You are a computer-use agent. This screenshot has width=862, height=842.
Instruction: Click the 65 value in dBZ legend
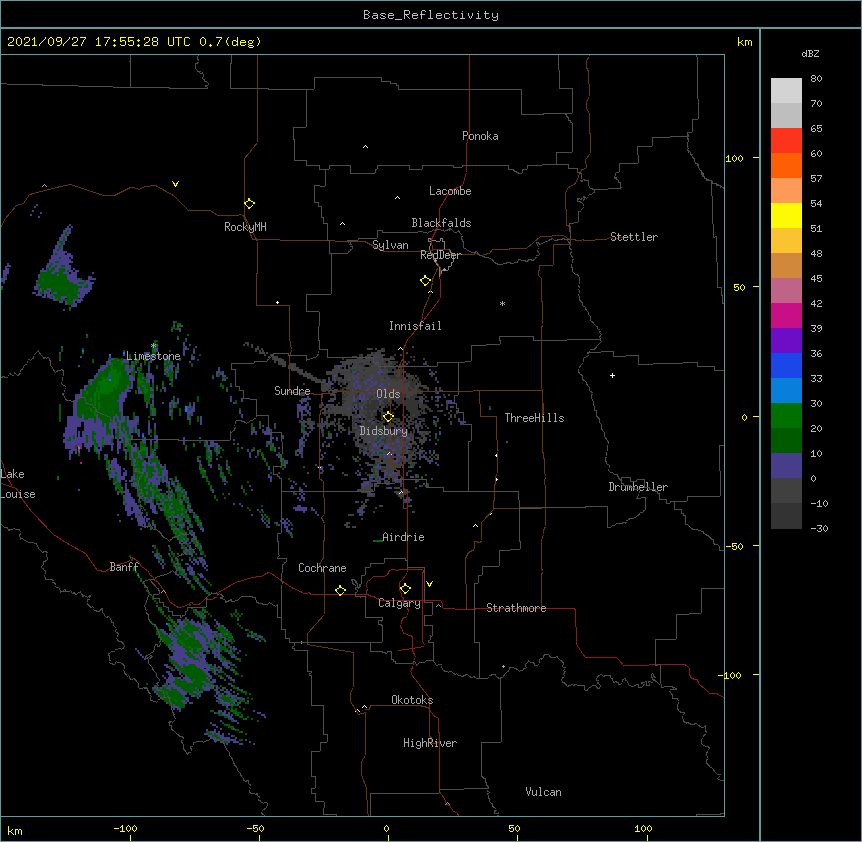[x=816, y=129]
